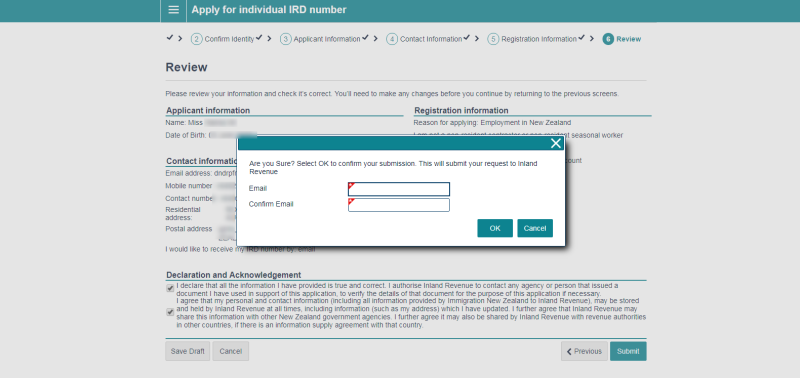Screen dimensions: 800x378
Task: Click the Applicant information section heading
Action: click(x=208, y=110)
